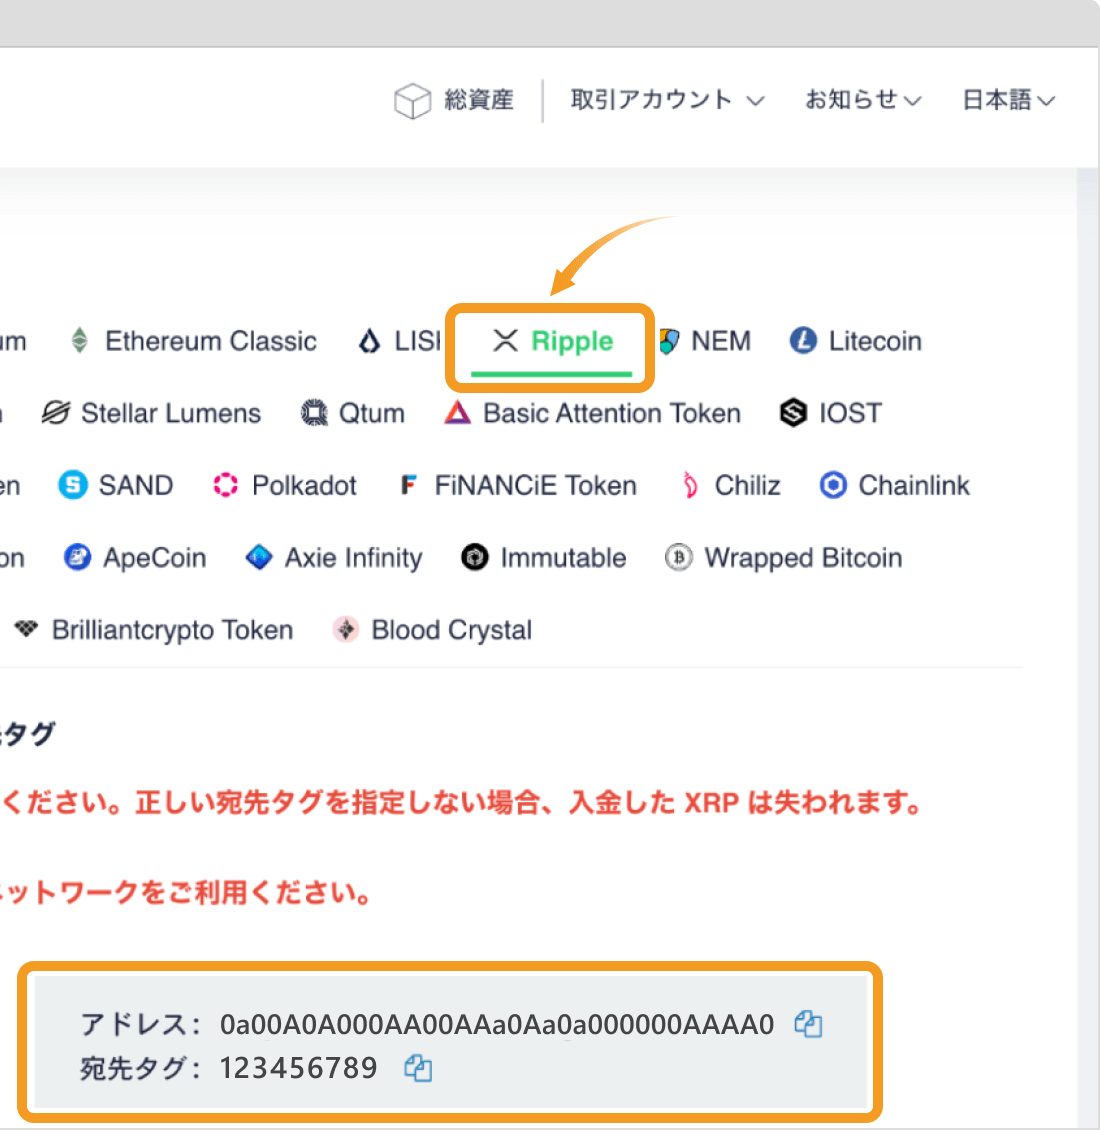
Task: Choose the Qtum currency tab
Action: (352, 413)
